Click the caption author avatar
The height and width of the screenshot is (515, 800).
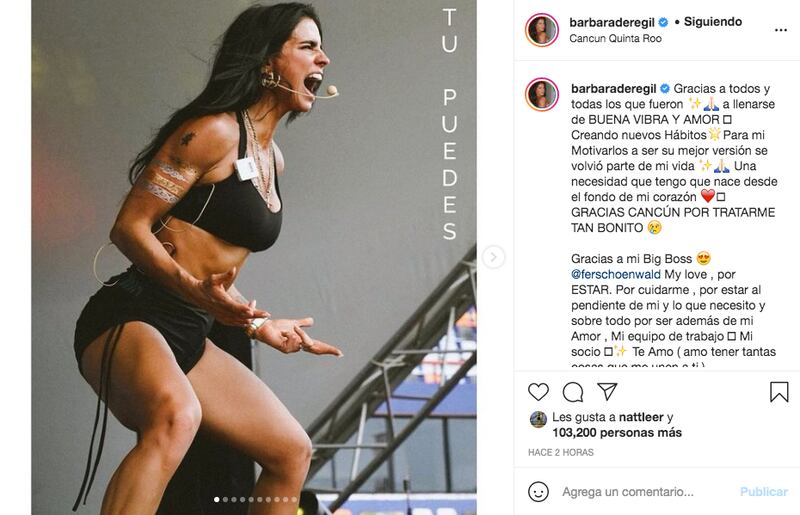tap(542, 94)
